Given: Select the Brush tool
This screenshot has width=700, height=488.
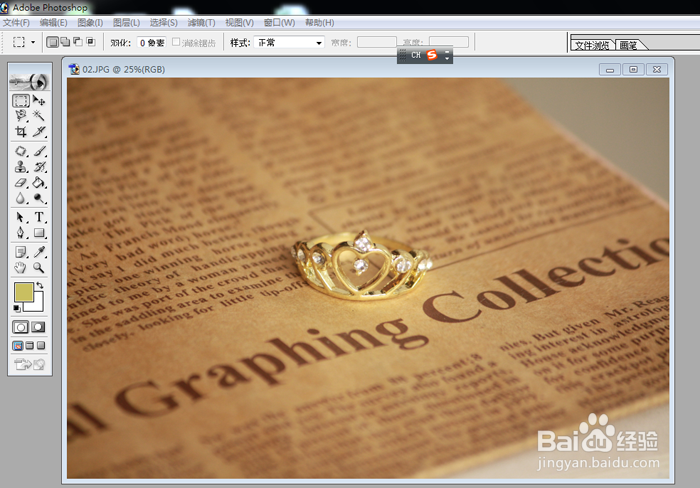Looking at the screenshot, I should coord(39,151).
